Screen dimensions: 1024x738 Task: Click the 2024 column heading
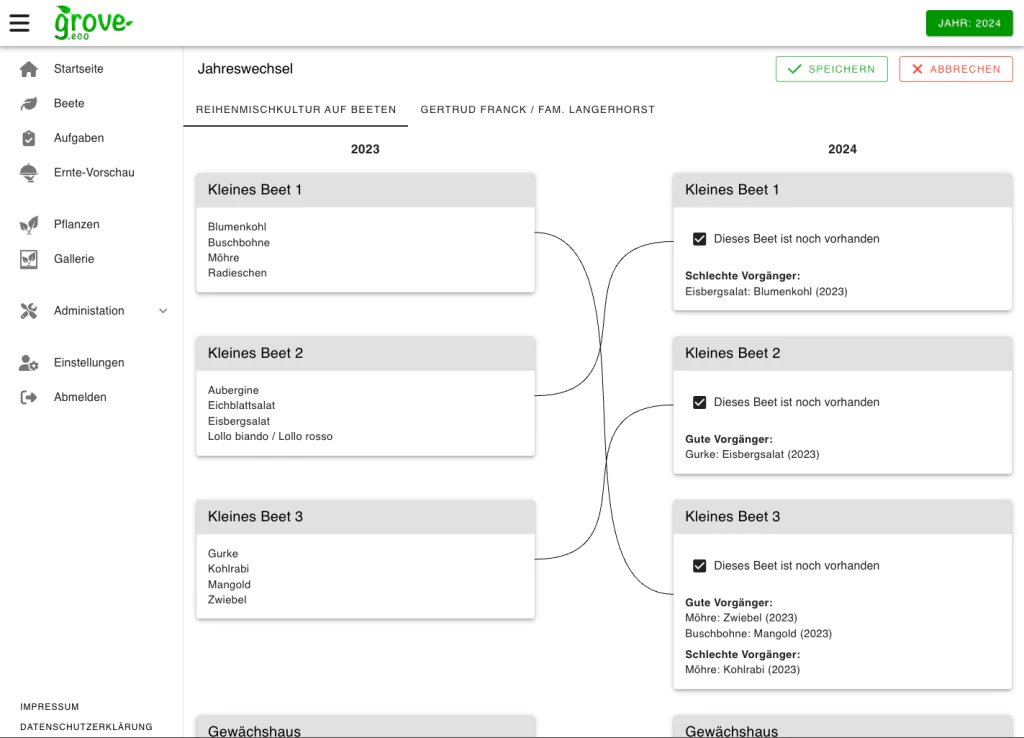(x=842, y=149)
